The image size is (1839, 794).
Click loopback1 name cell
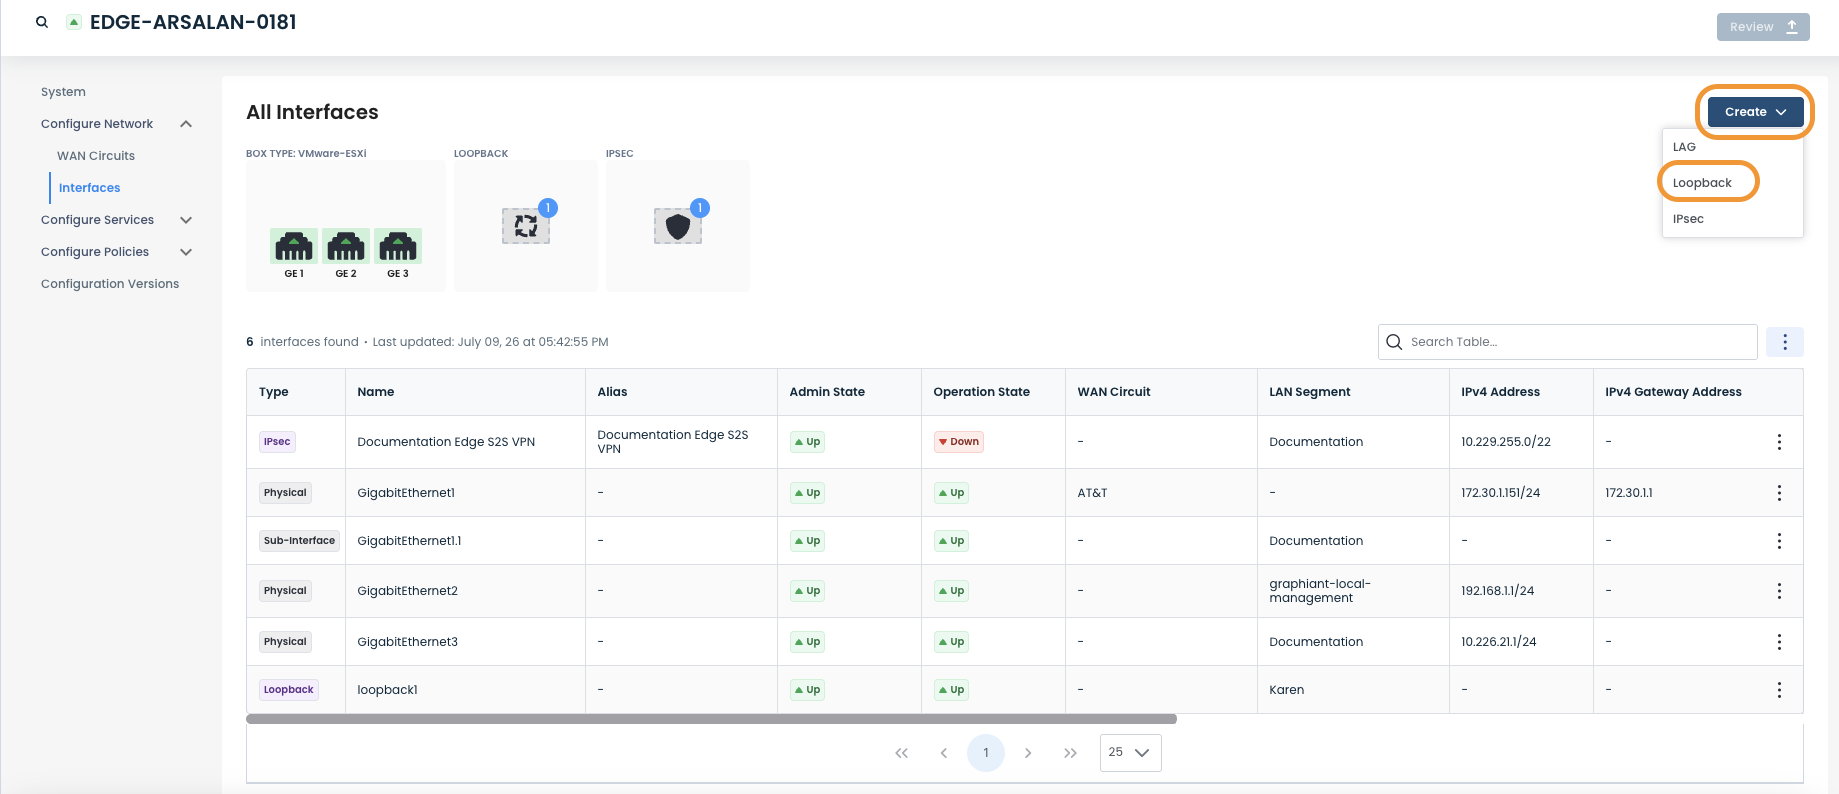pos(387,690)
